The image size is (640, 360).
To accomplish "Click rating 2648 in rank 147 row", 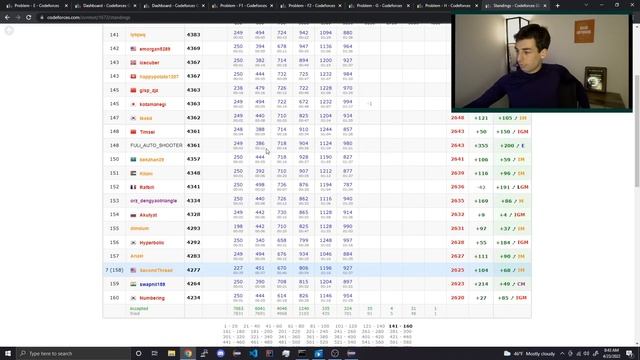I will coord(457,118).
